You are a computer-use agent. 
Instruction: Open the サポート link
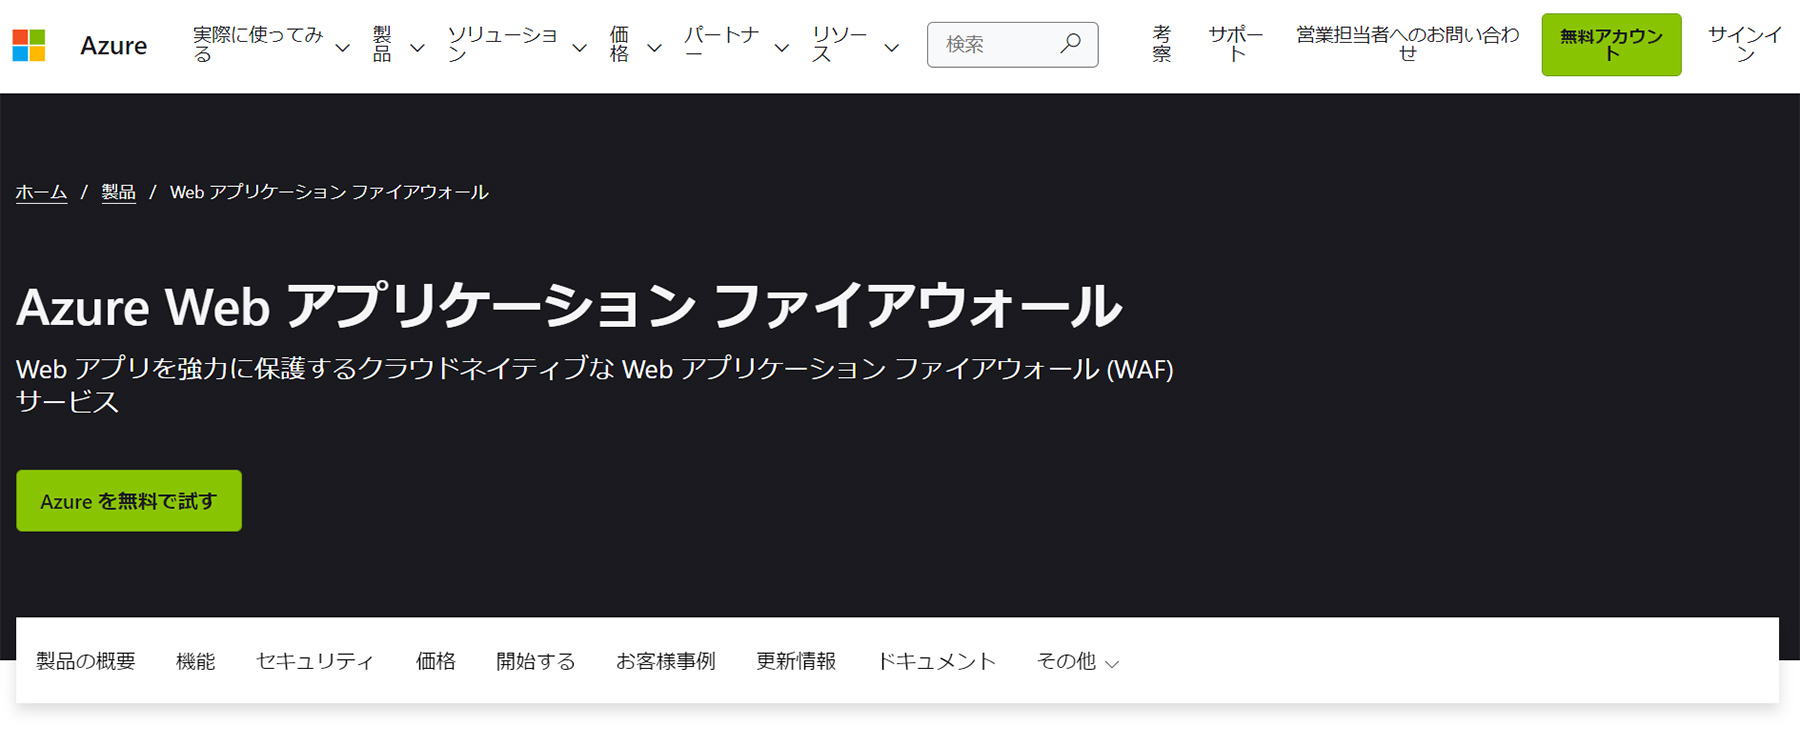point(1235,44)
